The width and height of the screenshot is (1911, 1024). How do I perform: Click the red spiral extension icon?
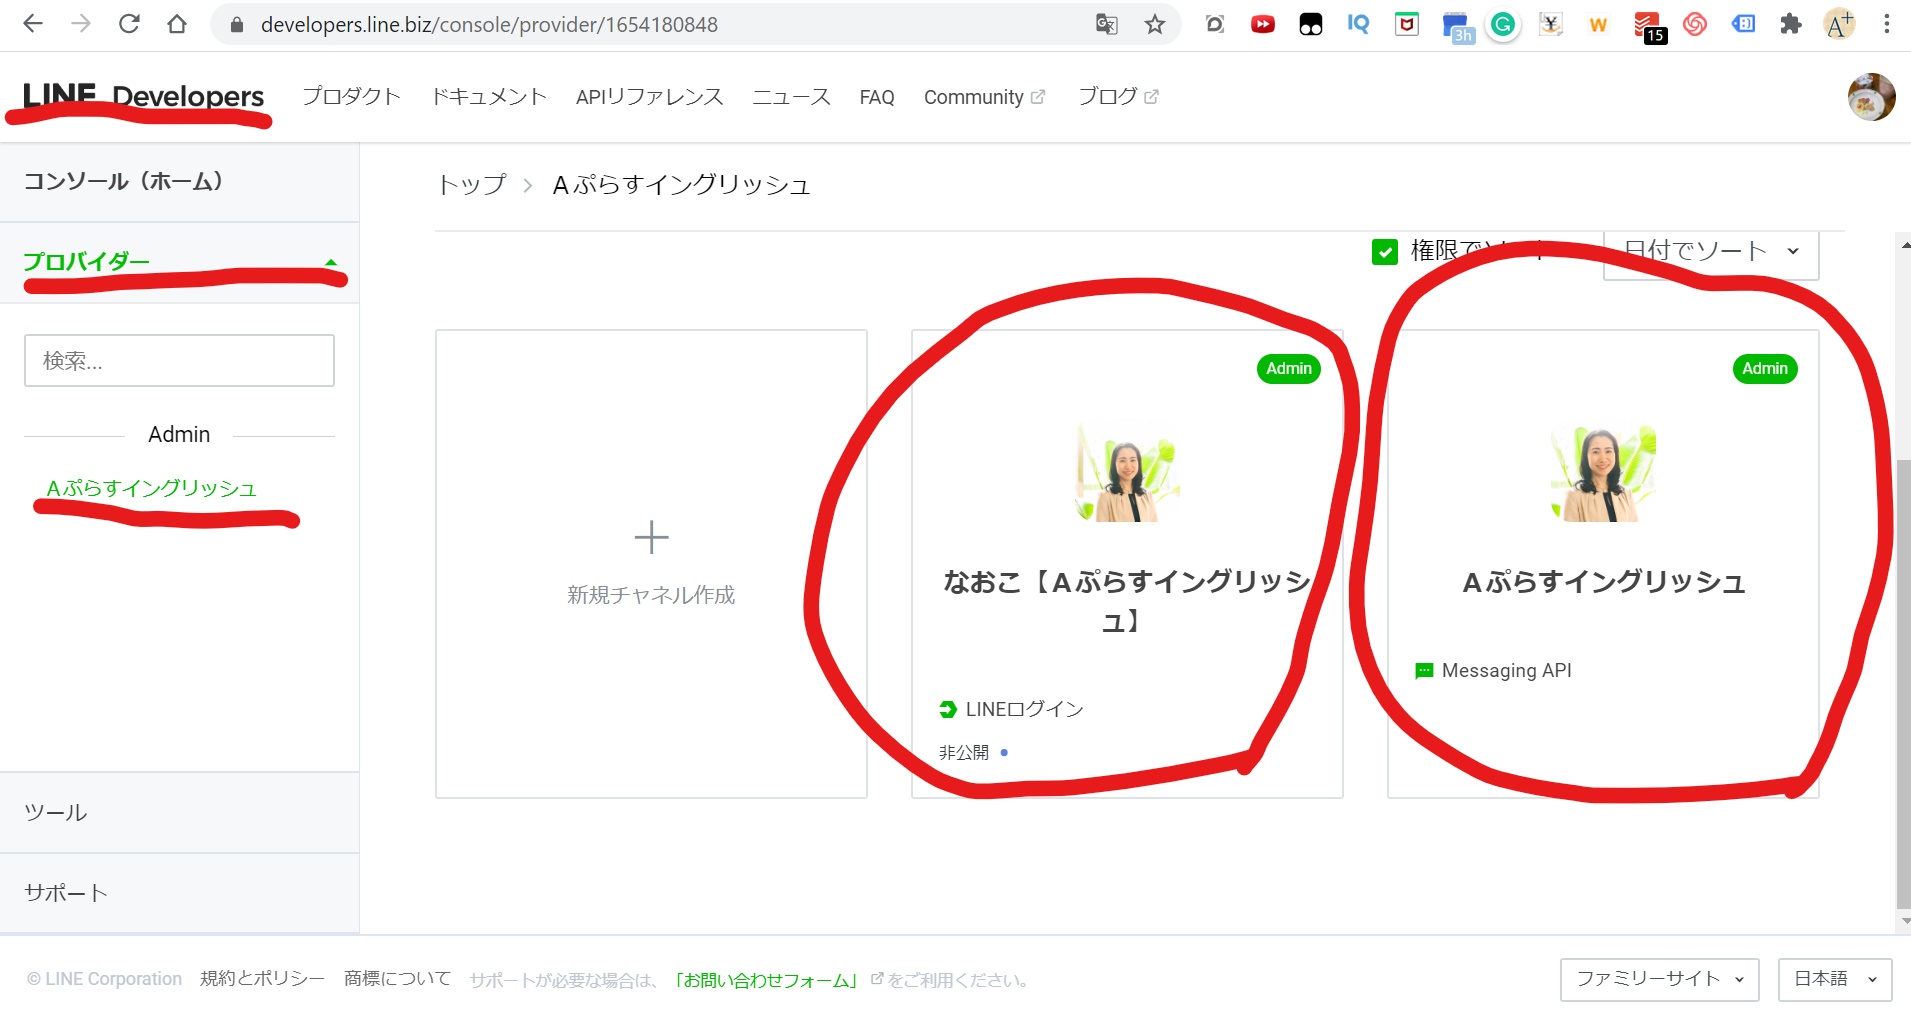[1695, 24]
